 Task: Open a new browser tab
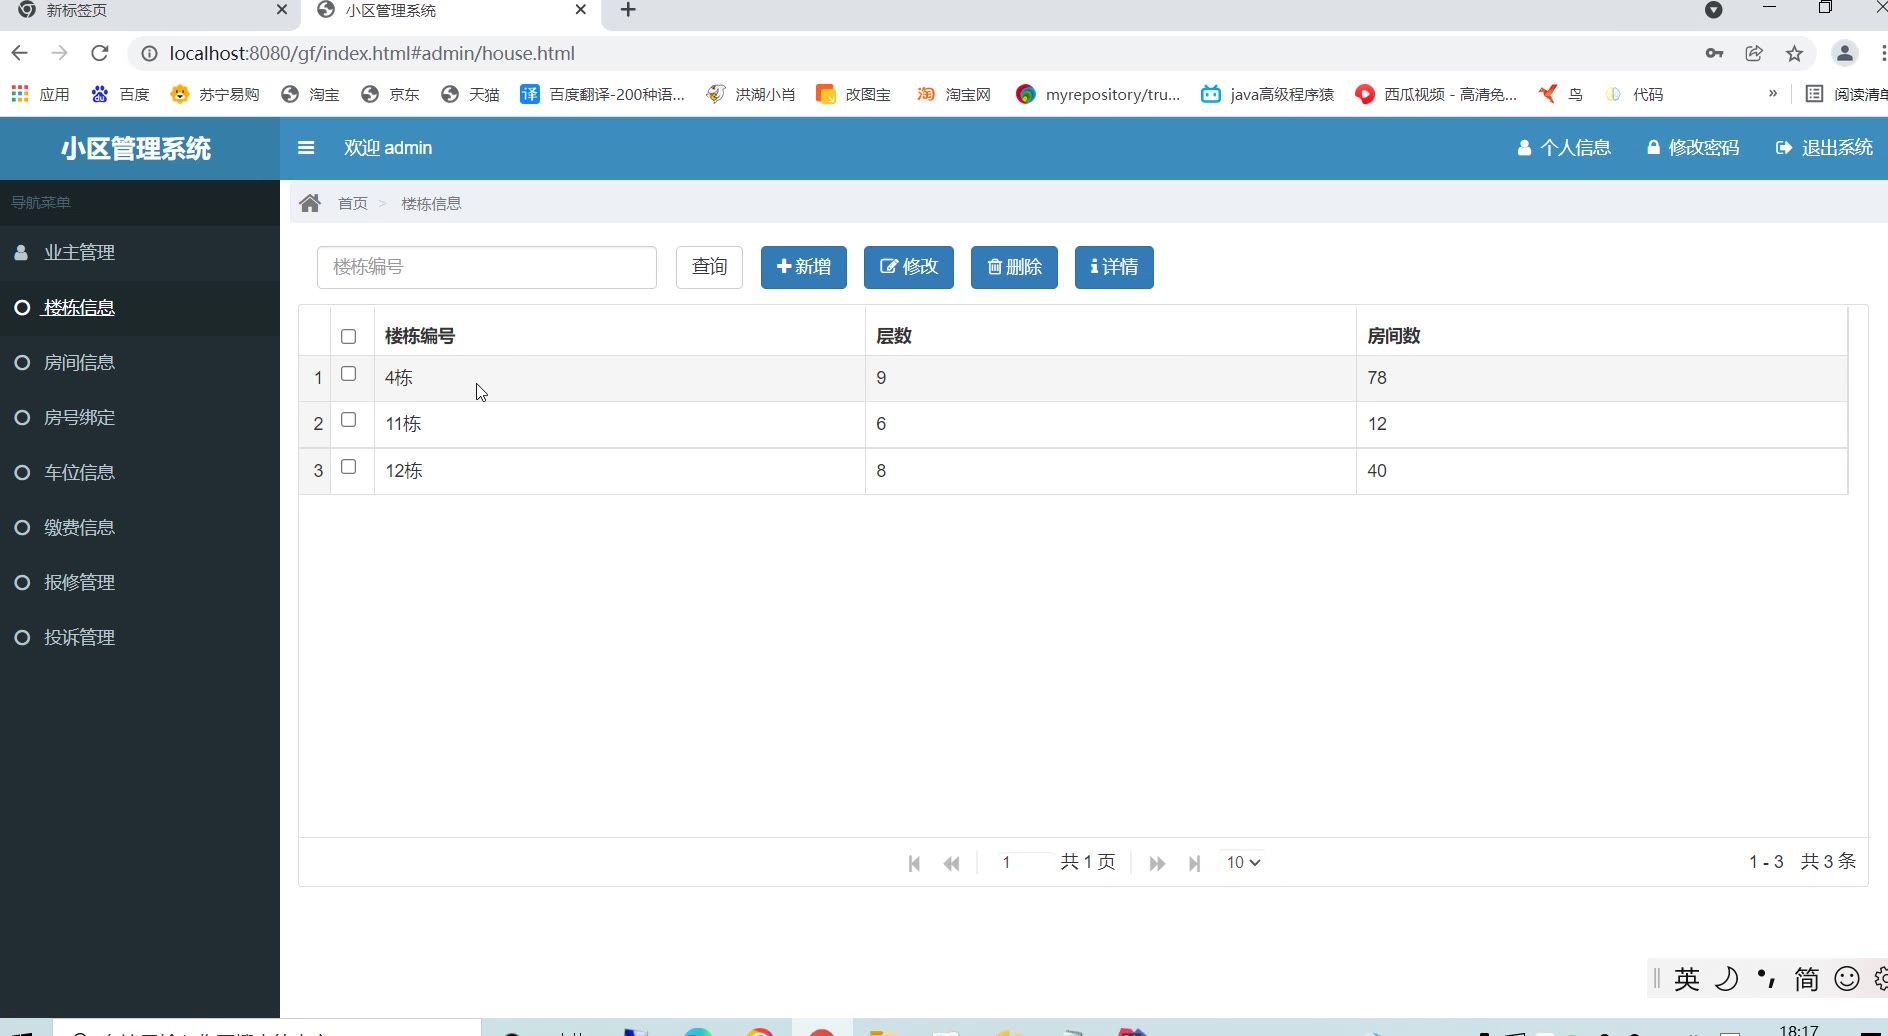point(628,10)
